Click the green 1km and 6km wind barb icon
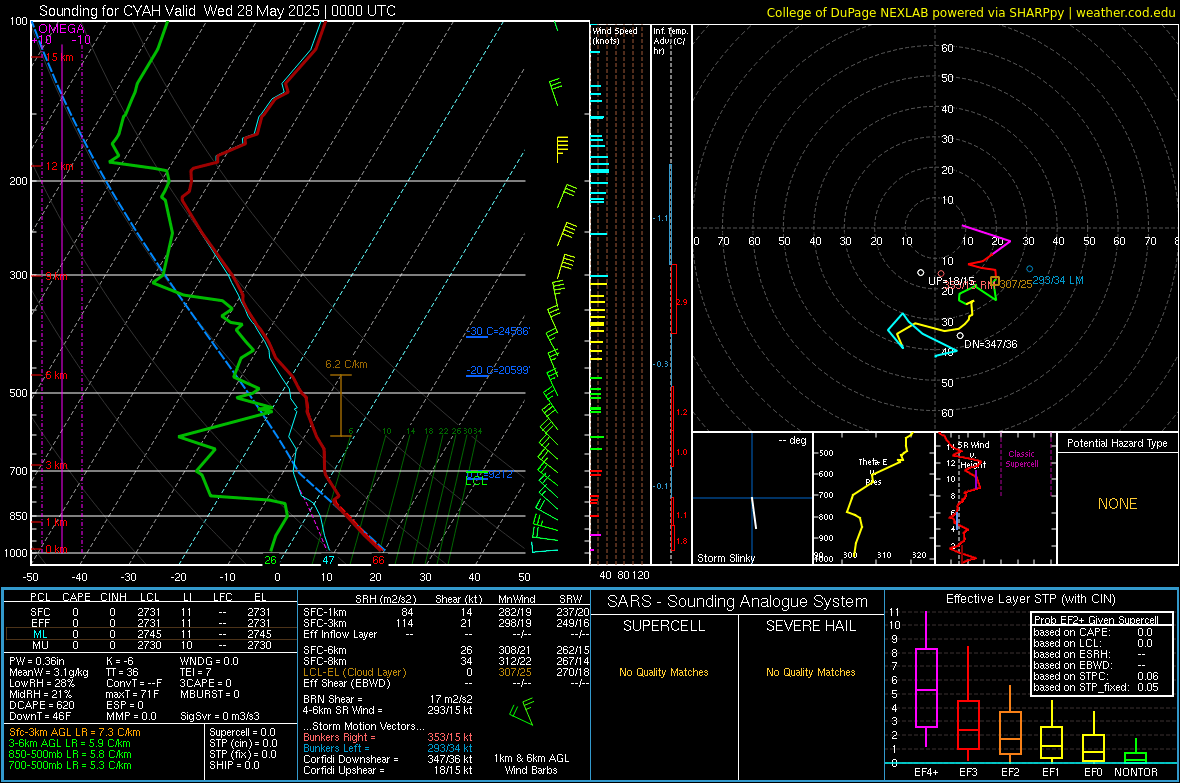Image resolution: width=1180 pixels, height=783 pixels. 521,711
